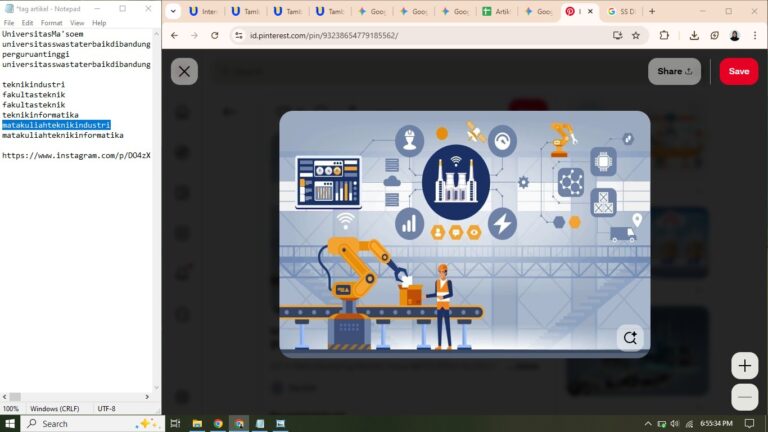Close the Pinterest pin overlay
Viewport: 768px width, 432px height.
coord(184,71)
